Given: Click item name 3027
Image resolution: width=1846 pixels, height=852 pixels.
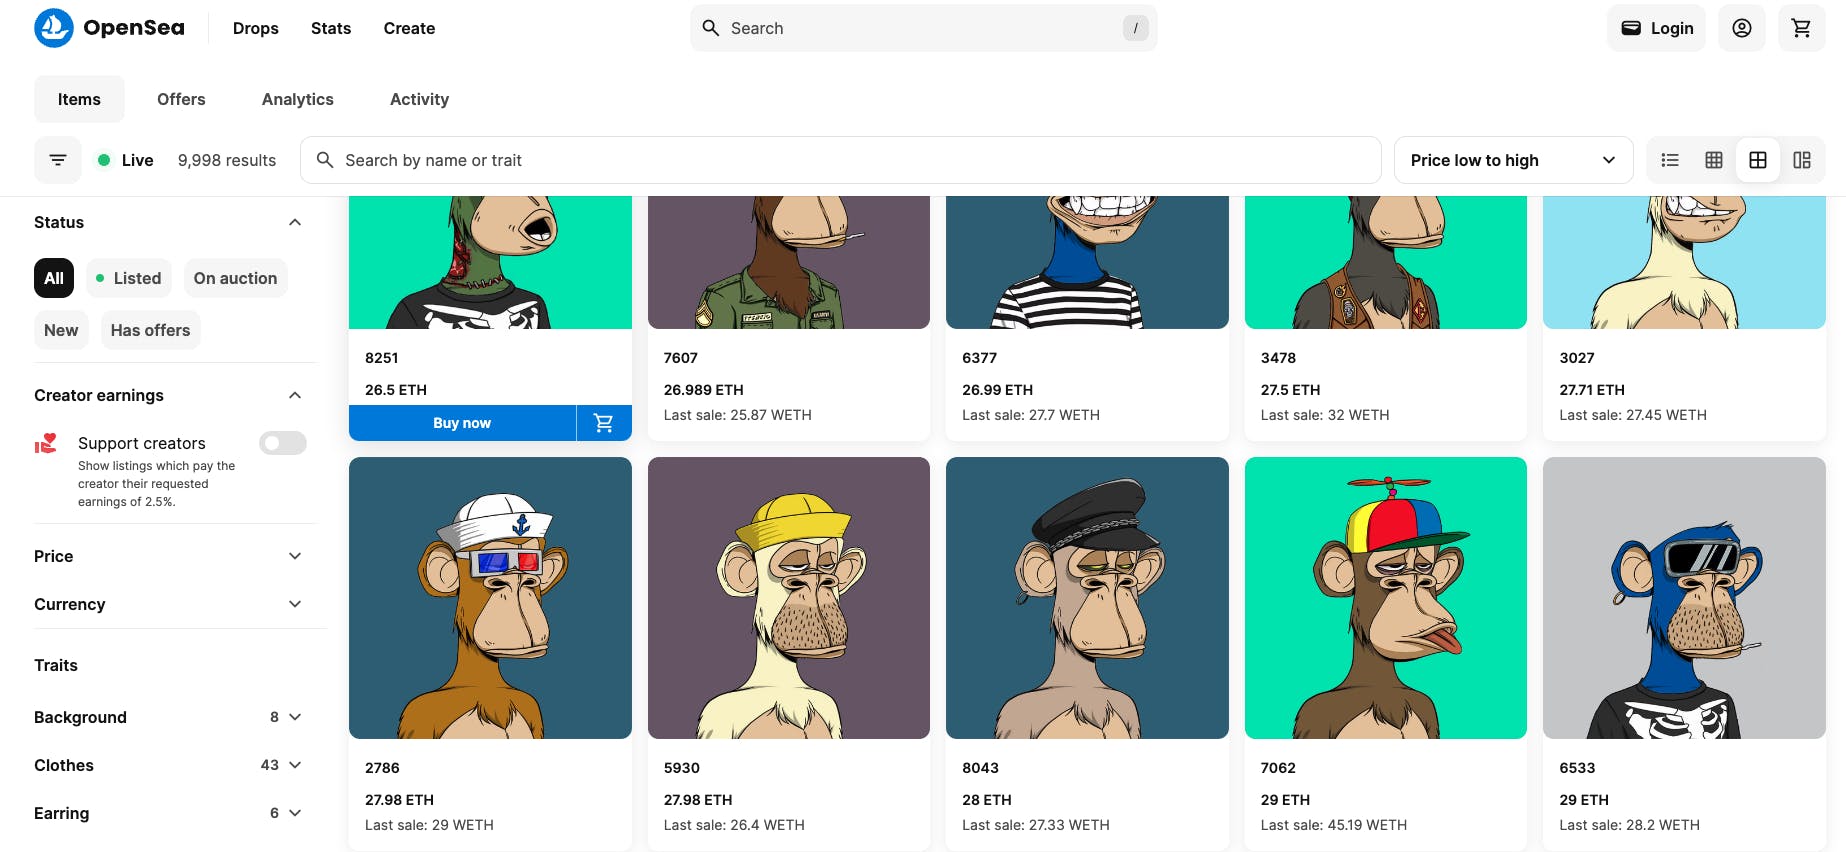Looking at the screenshot, I should 1577,358.
